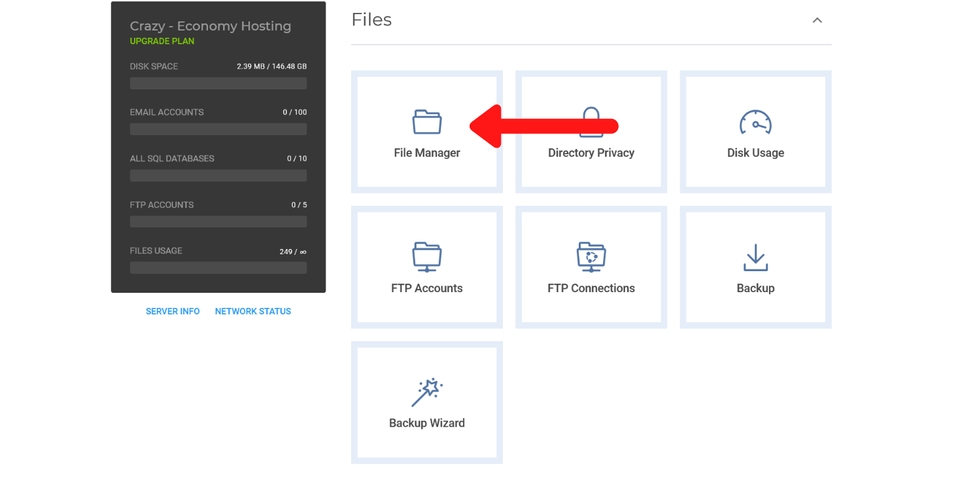The width and height of the screenshot is (960, 479).
Task: Launch the Backup Wizard wand icon
Action: pos(427,392)
